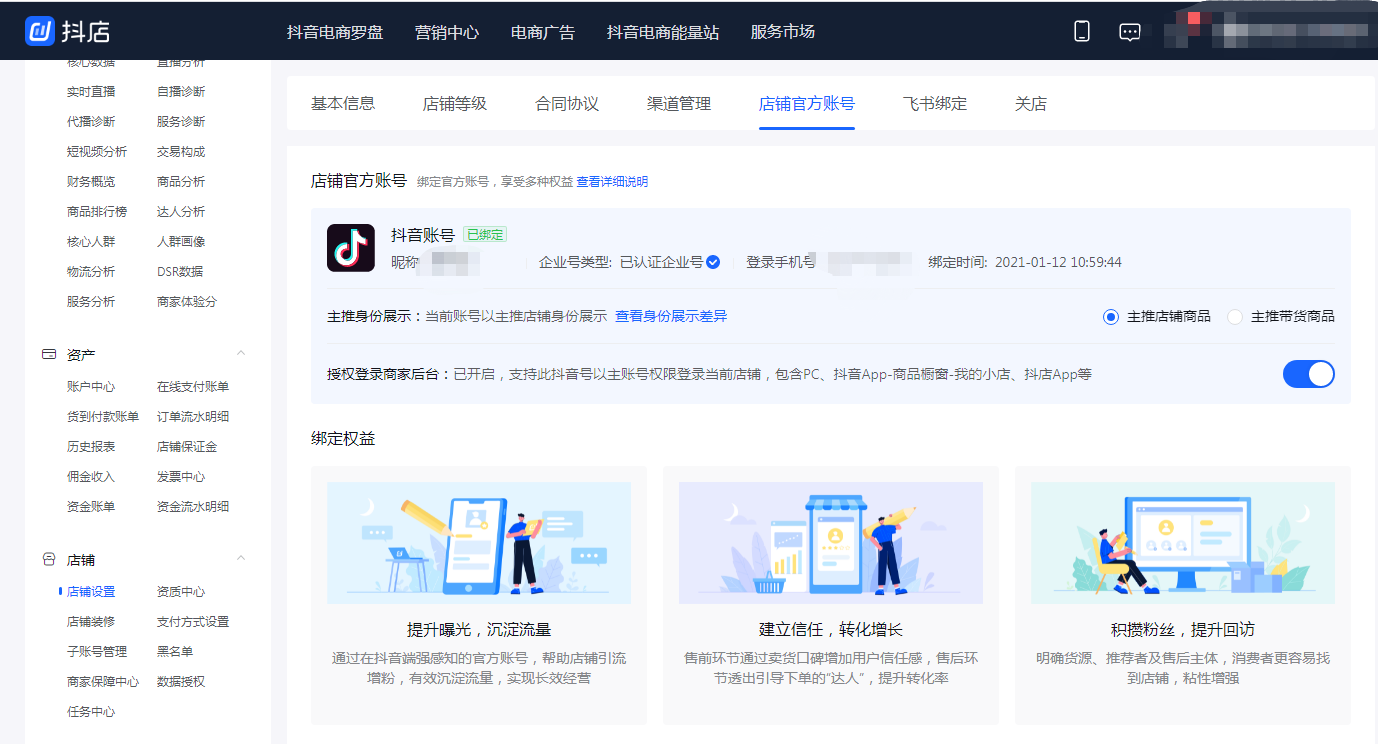Open 发票中心 in sidebar
The image size is (1378, 744).
181,476
